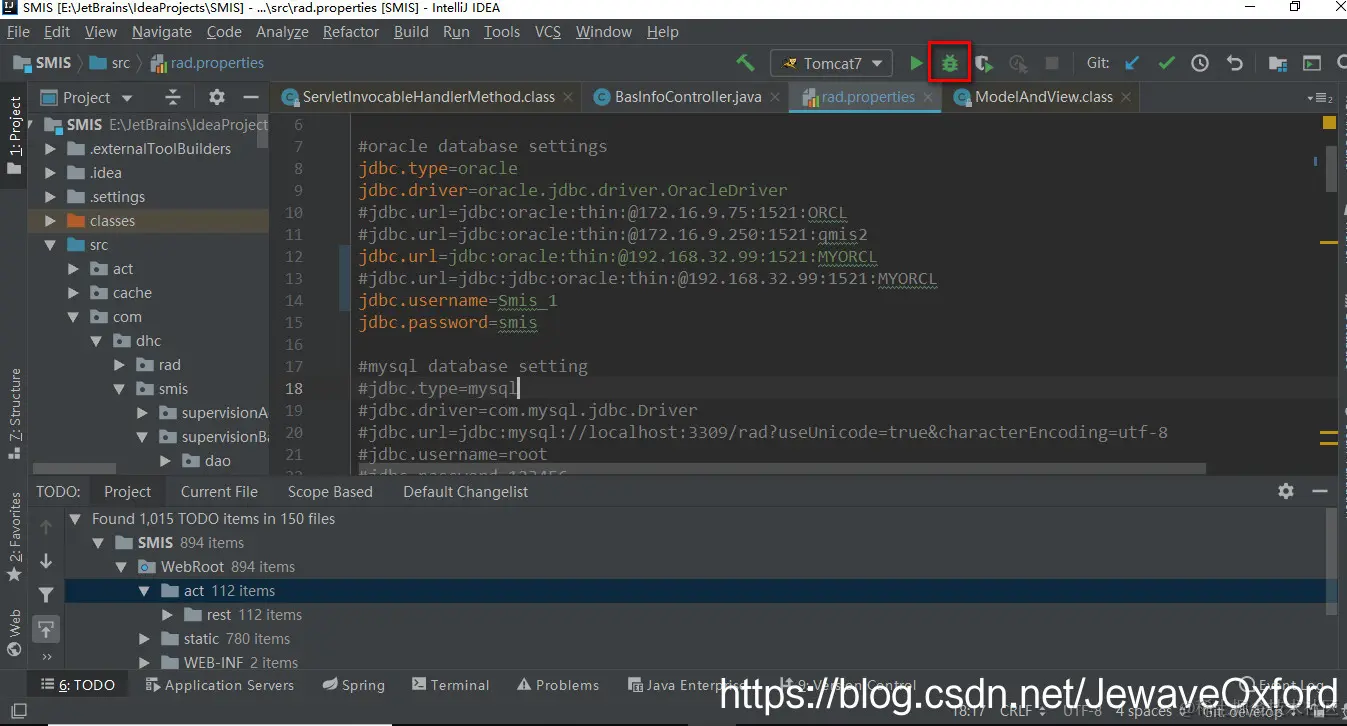
Task: Update project via Git blue arrow
Action: [x=1132, y=63]
